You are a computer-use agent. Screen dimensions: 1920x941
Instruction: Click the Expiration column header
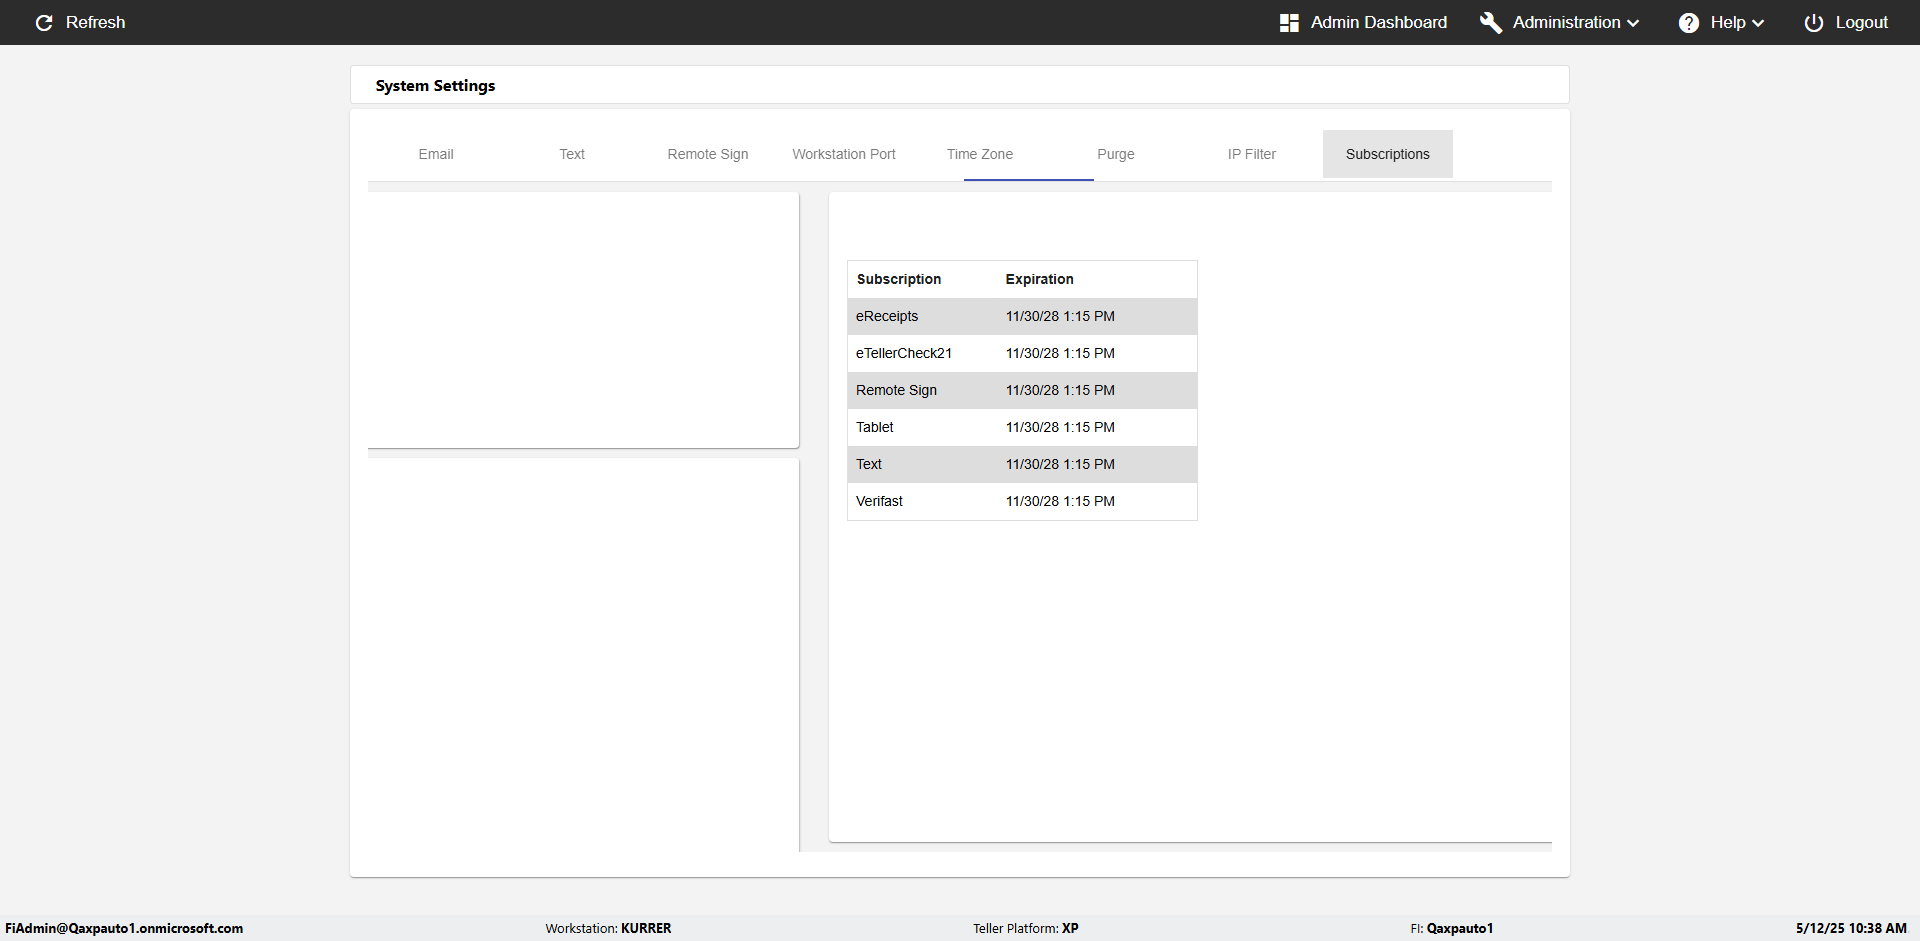(1040, 279)
